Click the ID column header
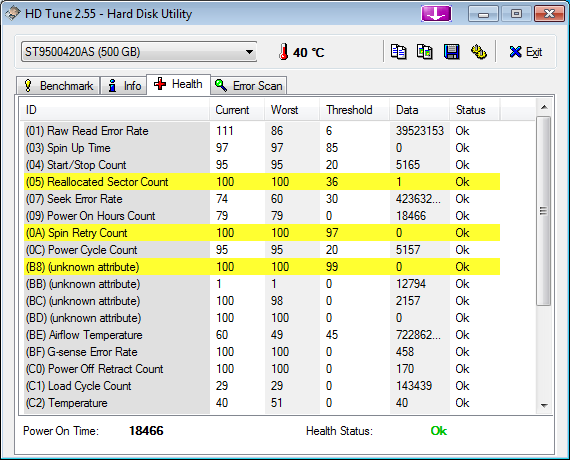This screenshot has height=463, width=571. pos(114,110)
